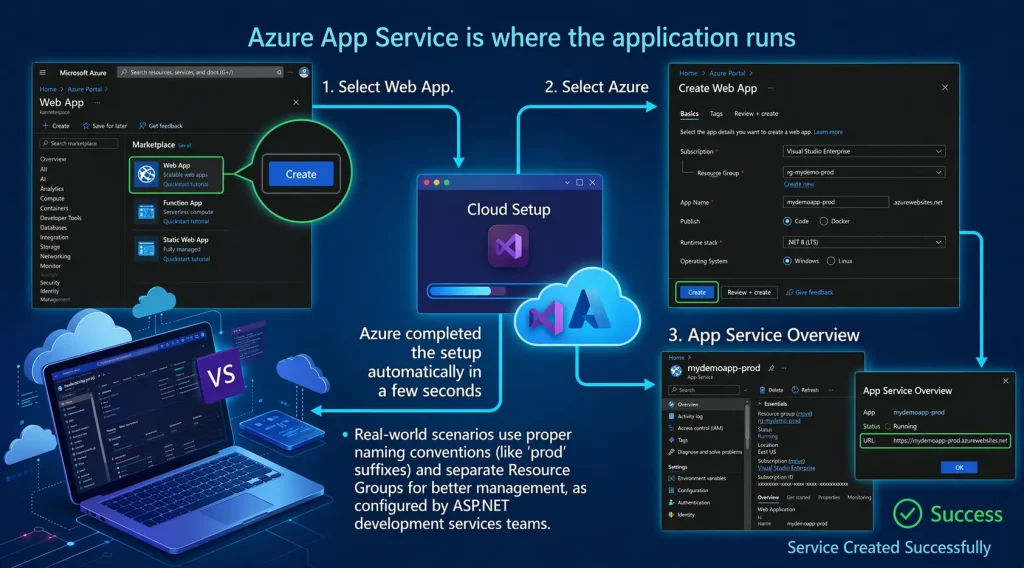
Task: Open the ellipsis beside the Create Web App title
Action: click(x=771, y=88)
